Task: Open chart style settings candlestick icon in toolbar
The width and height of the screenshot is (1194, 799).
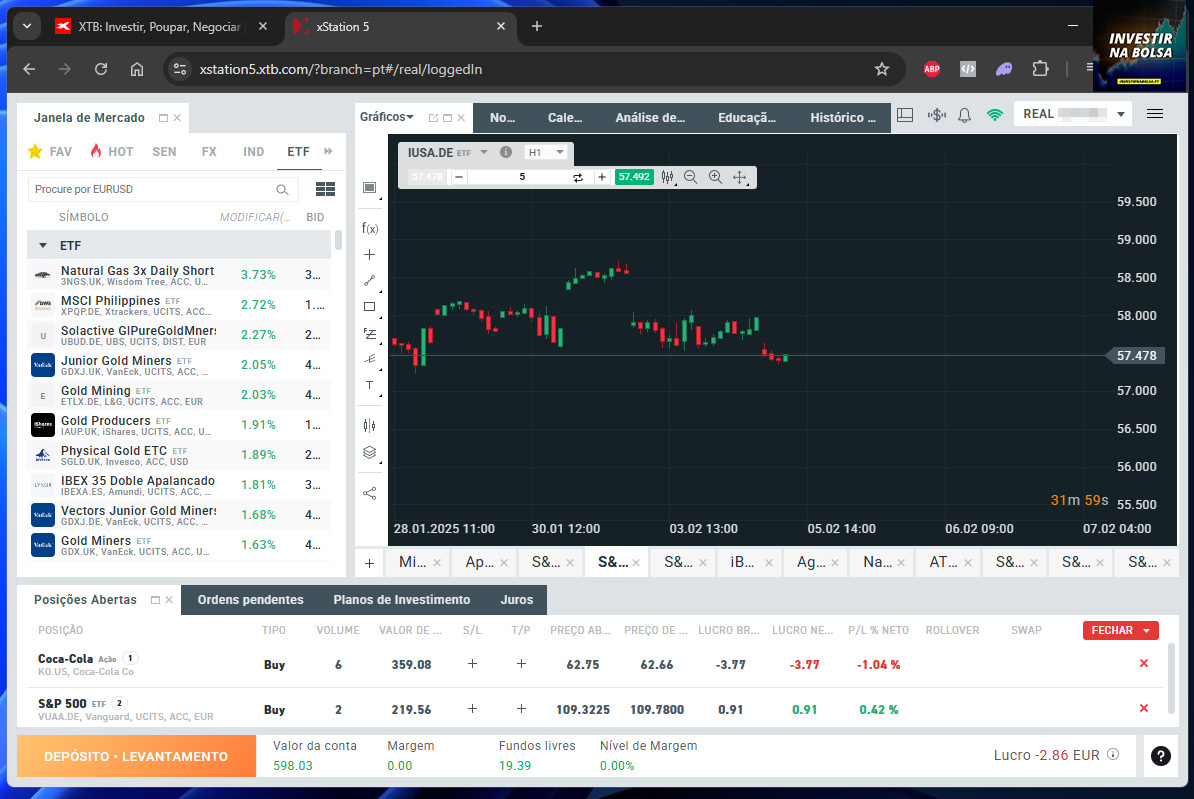Action: (x=667, y=177)
